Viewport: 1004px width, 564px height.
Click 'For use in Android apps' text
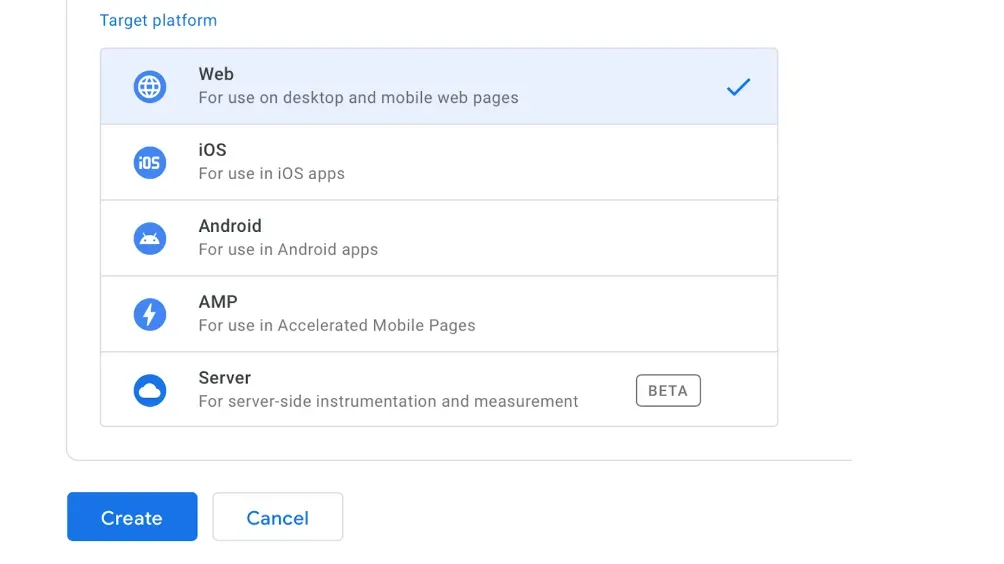[x=288, y=250]
